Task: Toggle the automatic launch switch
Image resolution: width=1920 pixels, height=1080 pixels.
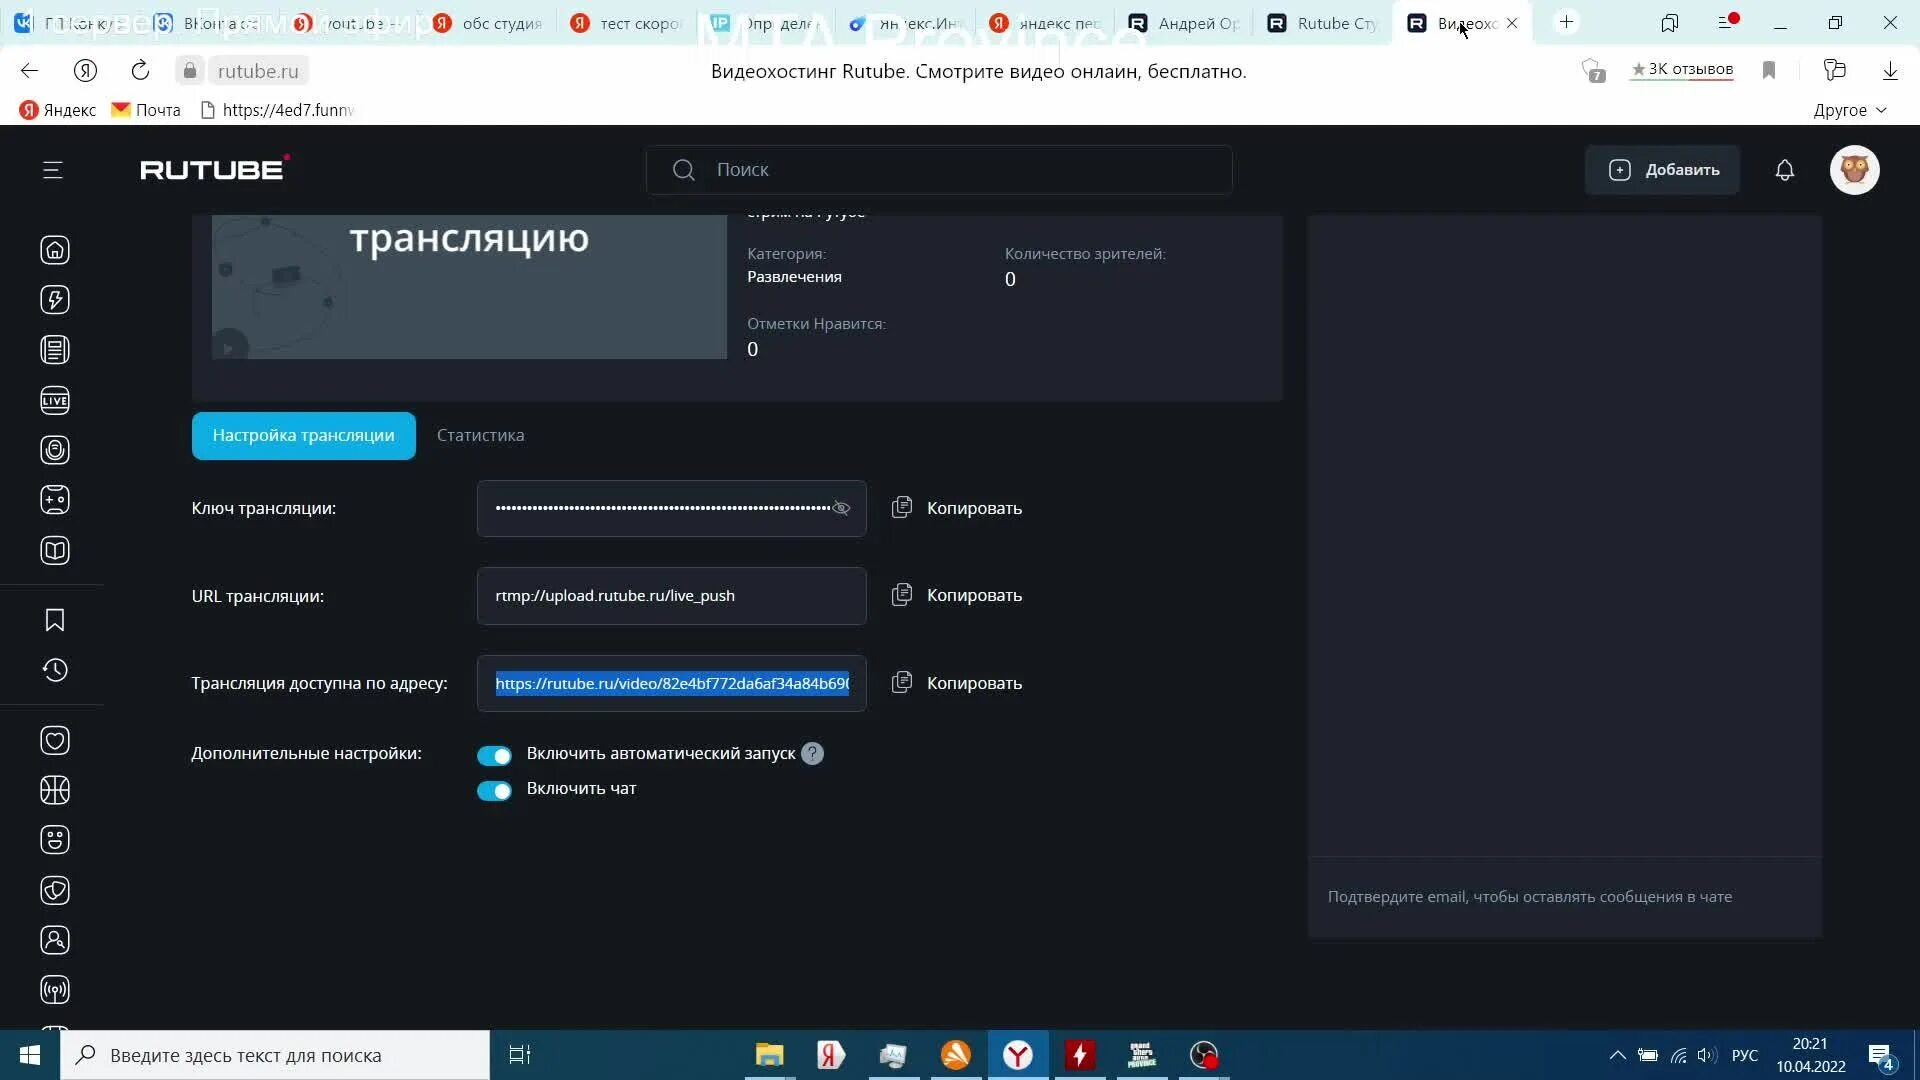Action: [494, 755]
